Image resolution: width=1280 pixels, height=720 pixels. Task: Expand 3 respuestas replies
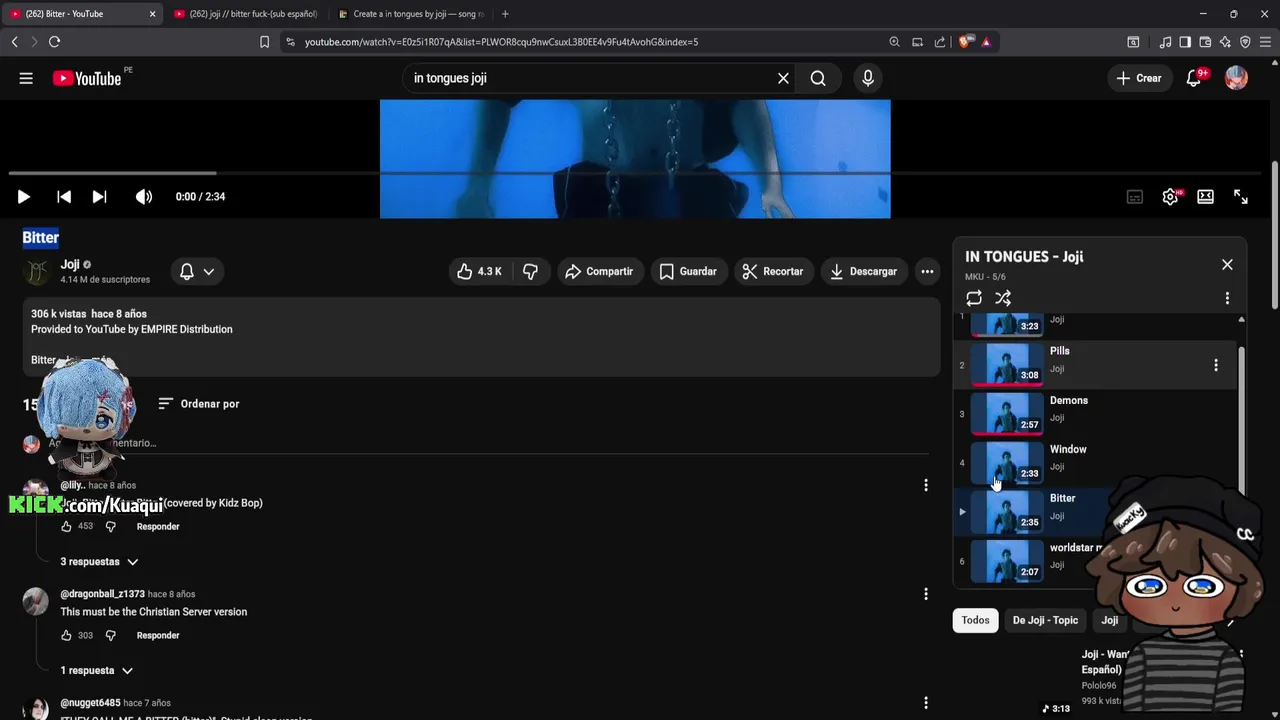click(99, 562)
